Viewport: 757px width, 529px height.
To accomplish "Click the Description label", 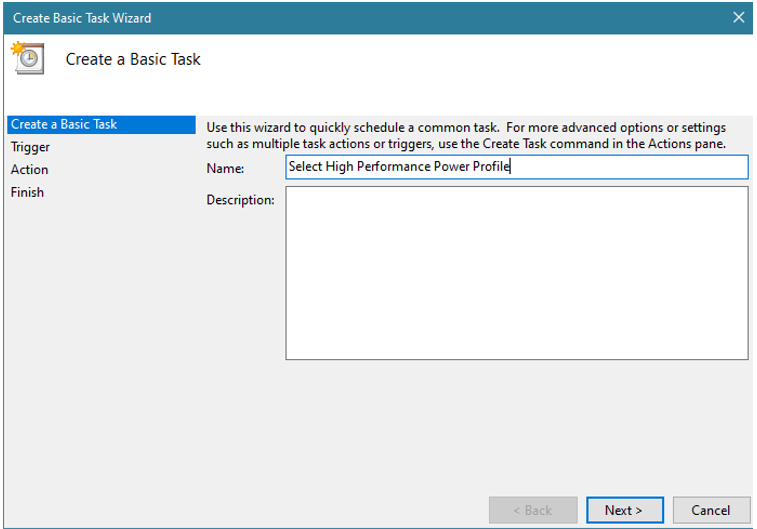I will click(240, 200).
